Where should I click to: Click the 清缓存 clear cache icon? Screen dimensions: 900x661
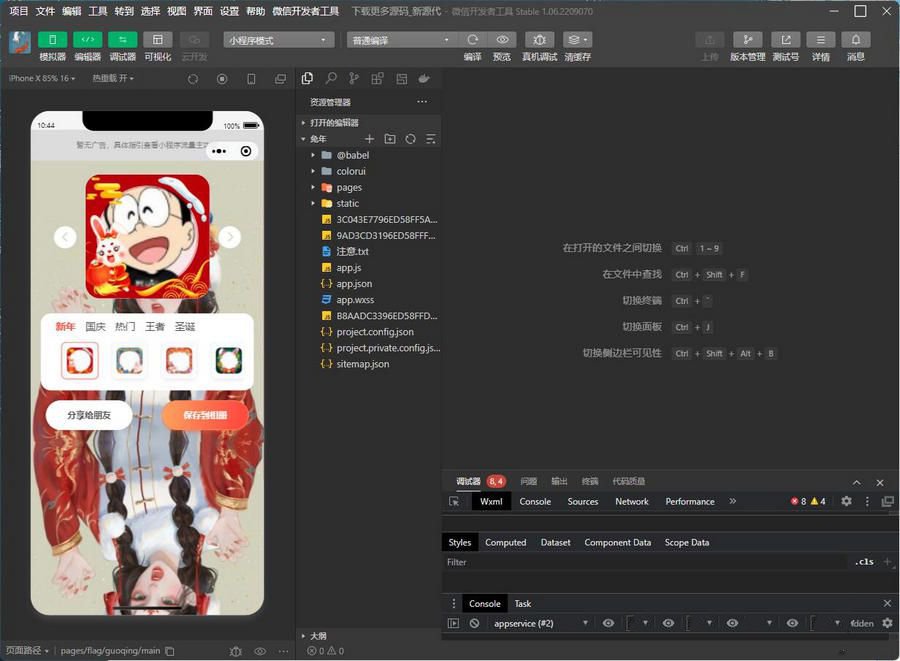pos(572,39)
